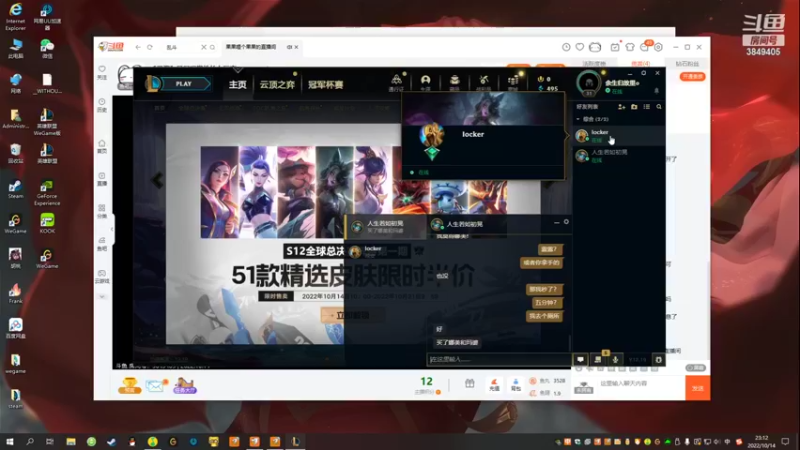Switch to the 主页 tab
800x450 pixels.
(x=237, y=85)
